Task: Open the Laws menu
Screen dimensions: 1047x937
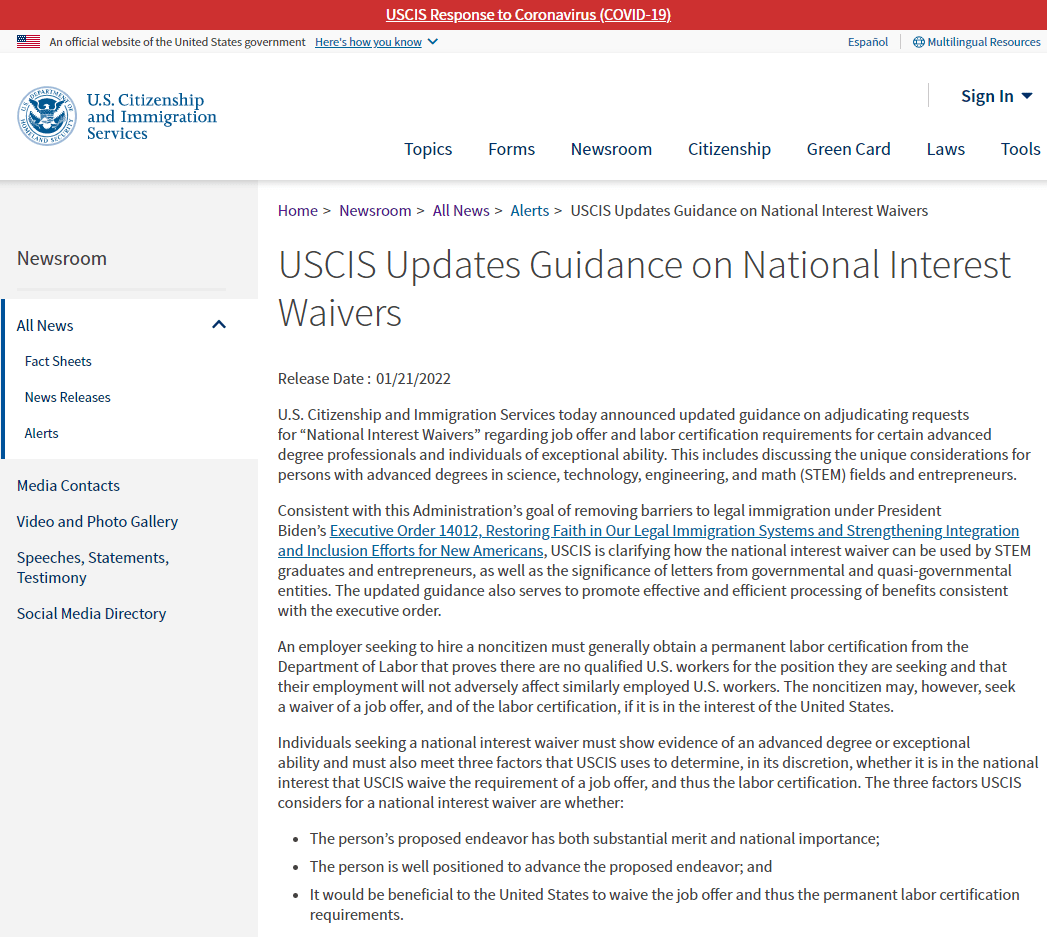Action: [946, 149]
